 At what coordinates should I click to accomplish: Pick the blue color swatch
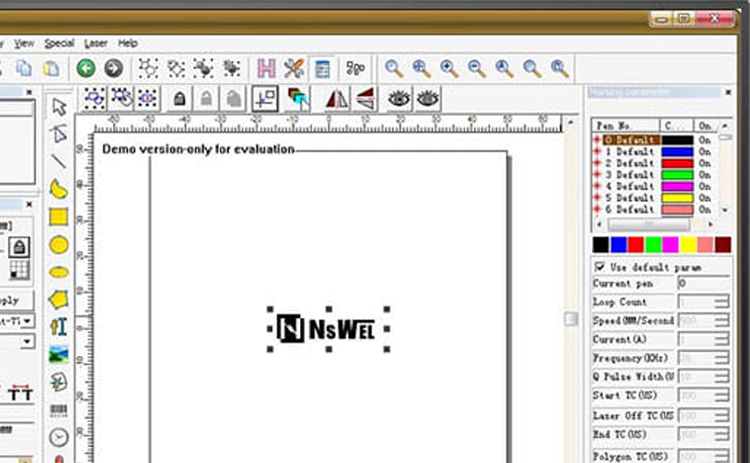(x=618, y=244)
